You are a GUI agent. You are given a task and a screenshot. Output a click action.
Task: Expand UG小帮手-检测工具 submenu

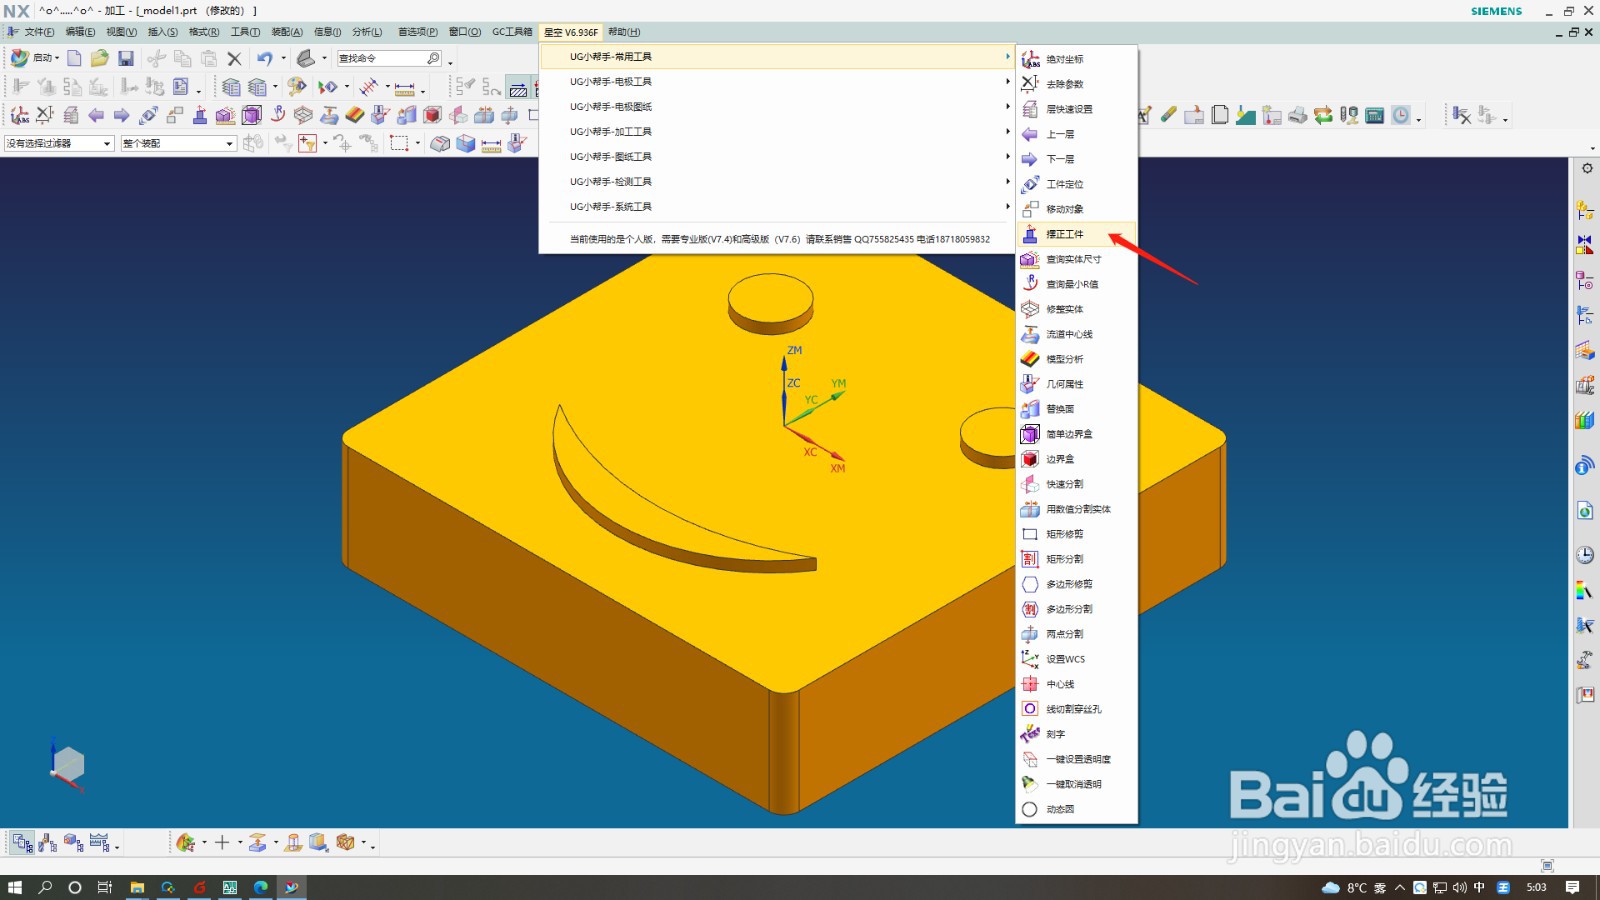tap(777, 182)
